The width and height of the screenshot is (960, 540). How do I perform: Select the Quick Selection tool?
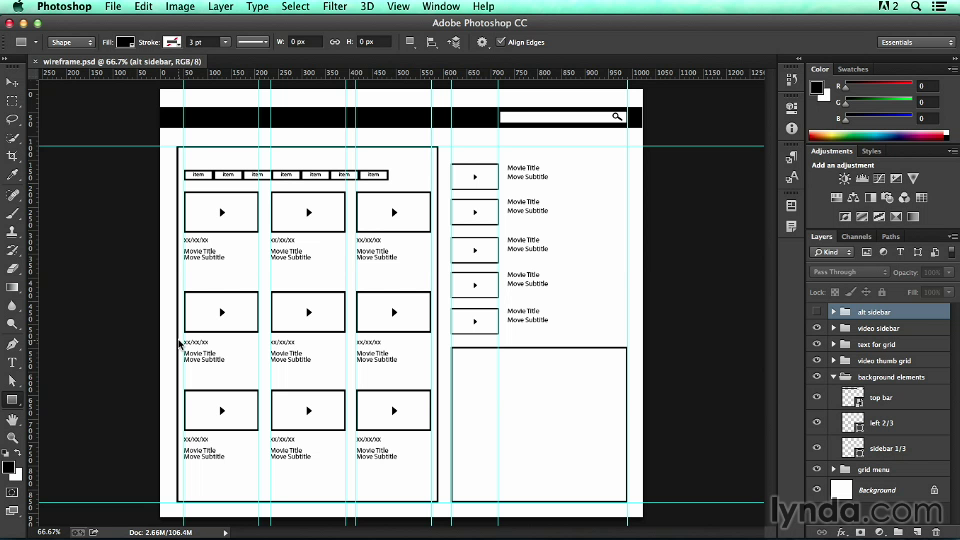12,138
